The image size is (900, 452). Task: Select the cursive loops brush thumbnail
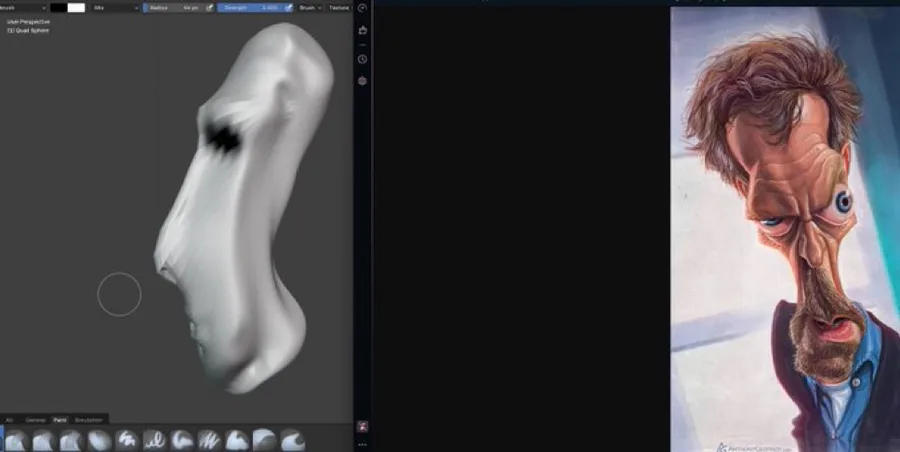tap(154, 441)
